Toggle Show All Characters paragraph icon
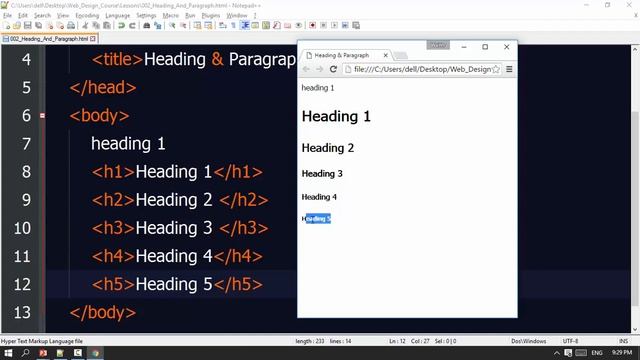The height and width of the screenshot is (360, 640). point(233,25)
